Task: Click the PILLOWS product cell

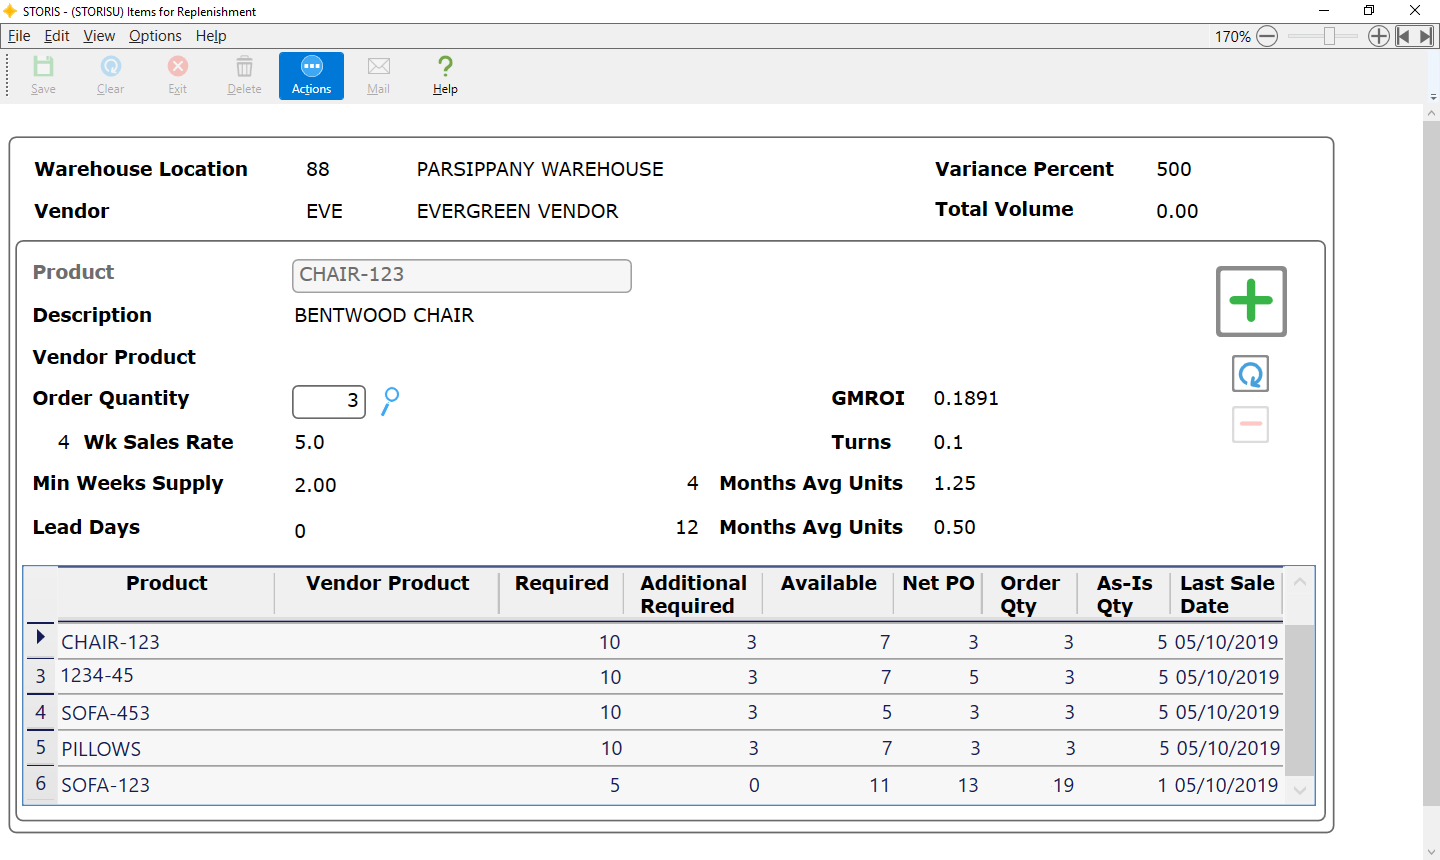Action: [x=101, y=749]
